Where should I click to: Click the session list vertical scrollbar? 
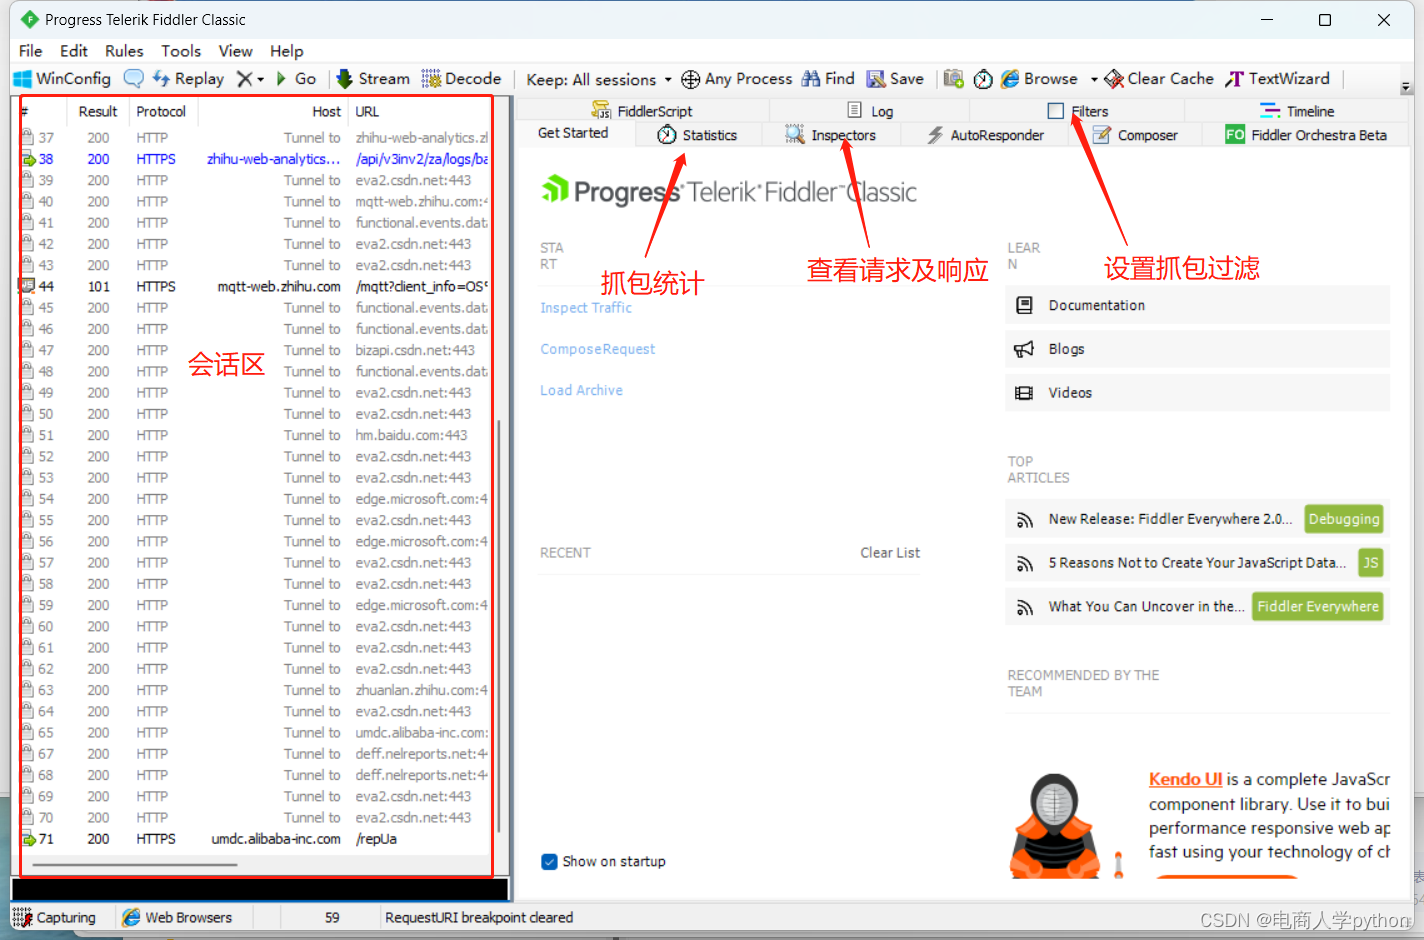coord(498,625)
